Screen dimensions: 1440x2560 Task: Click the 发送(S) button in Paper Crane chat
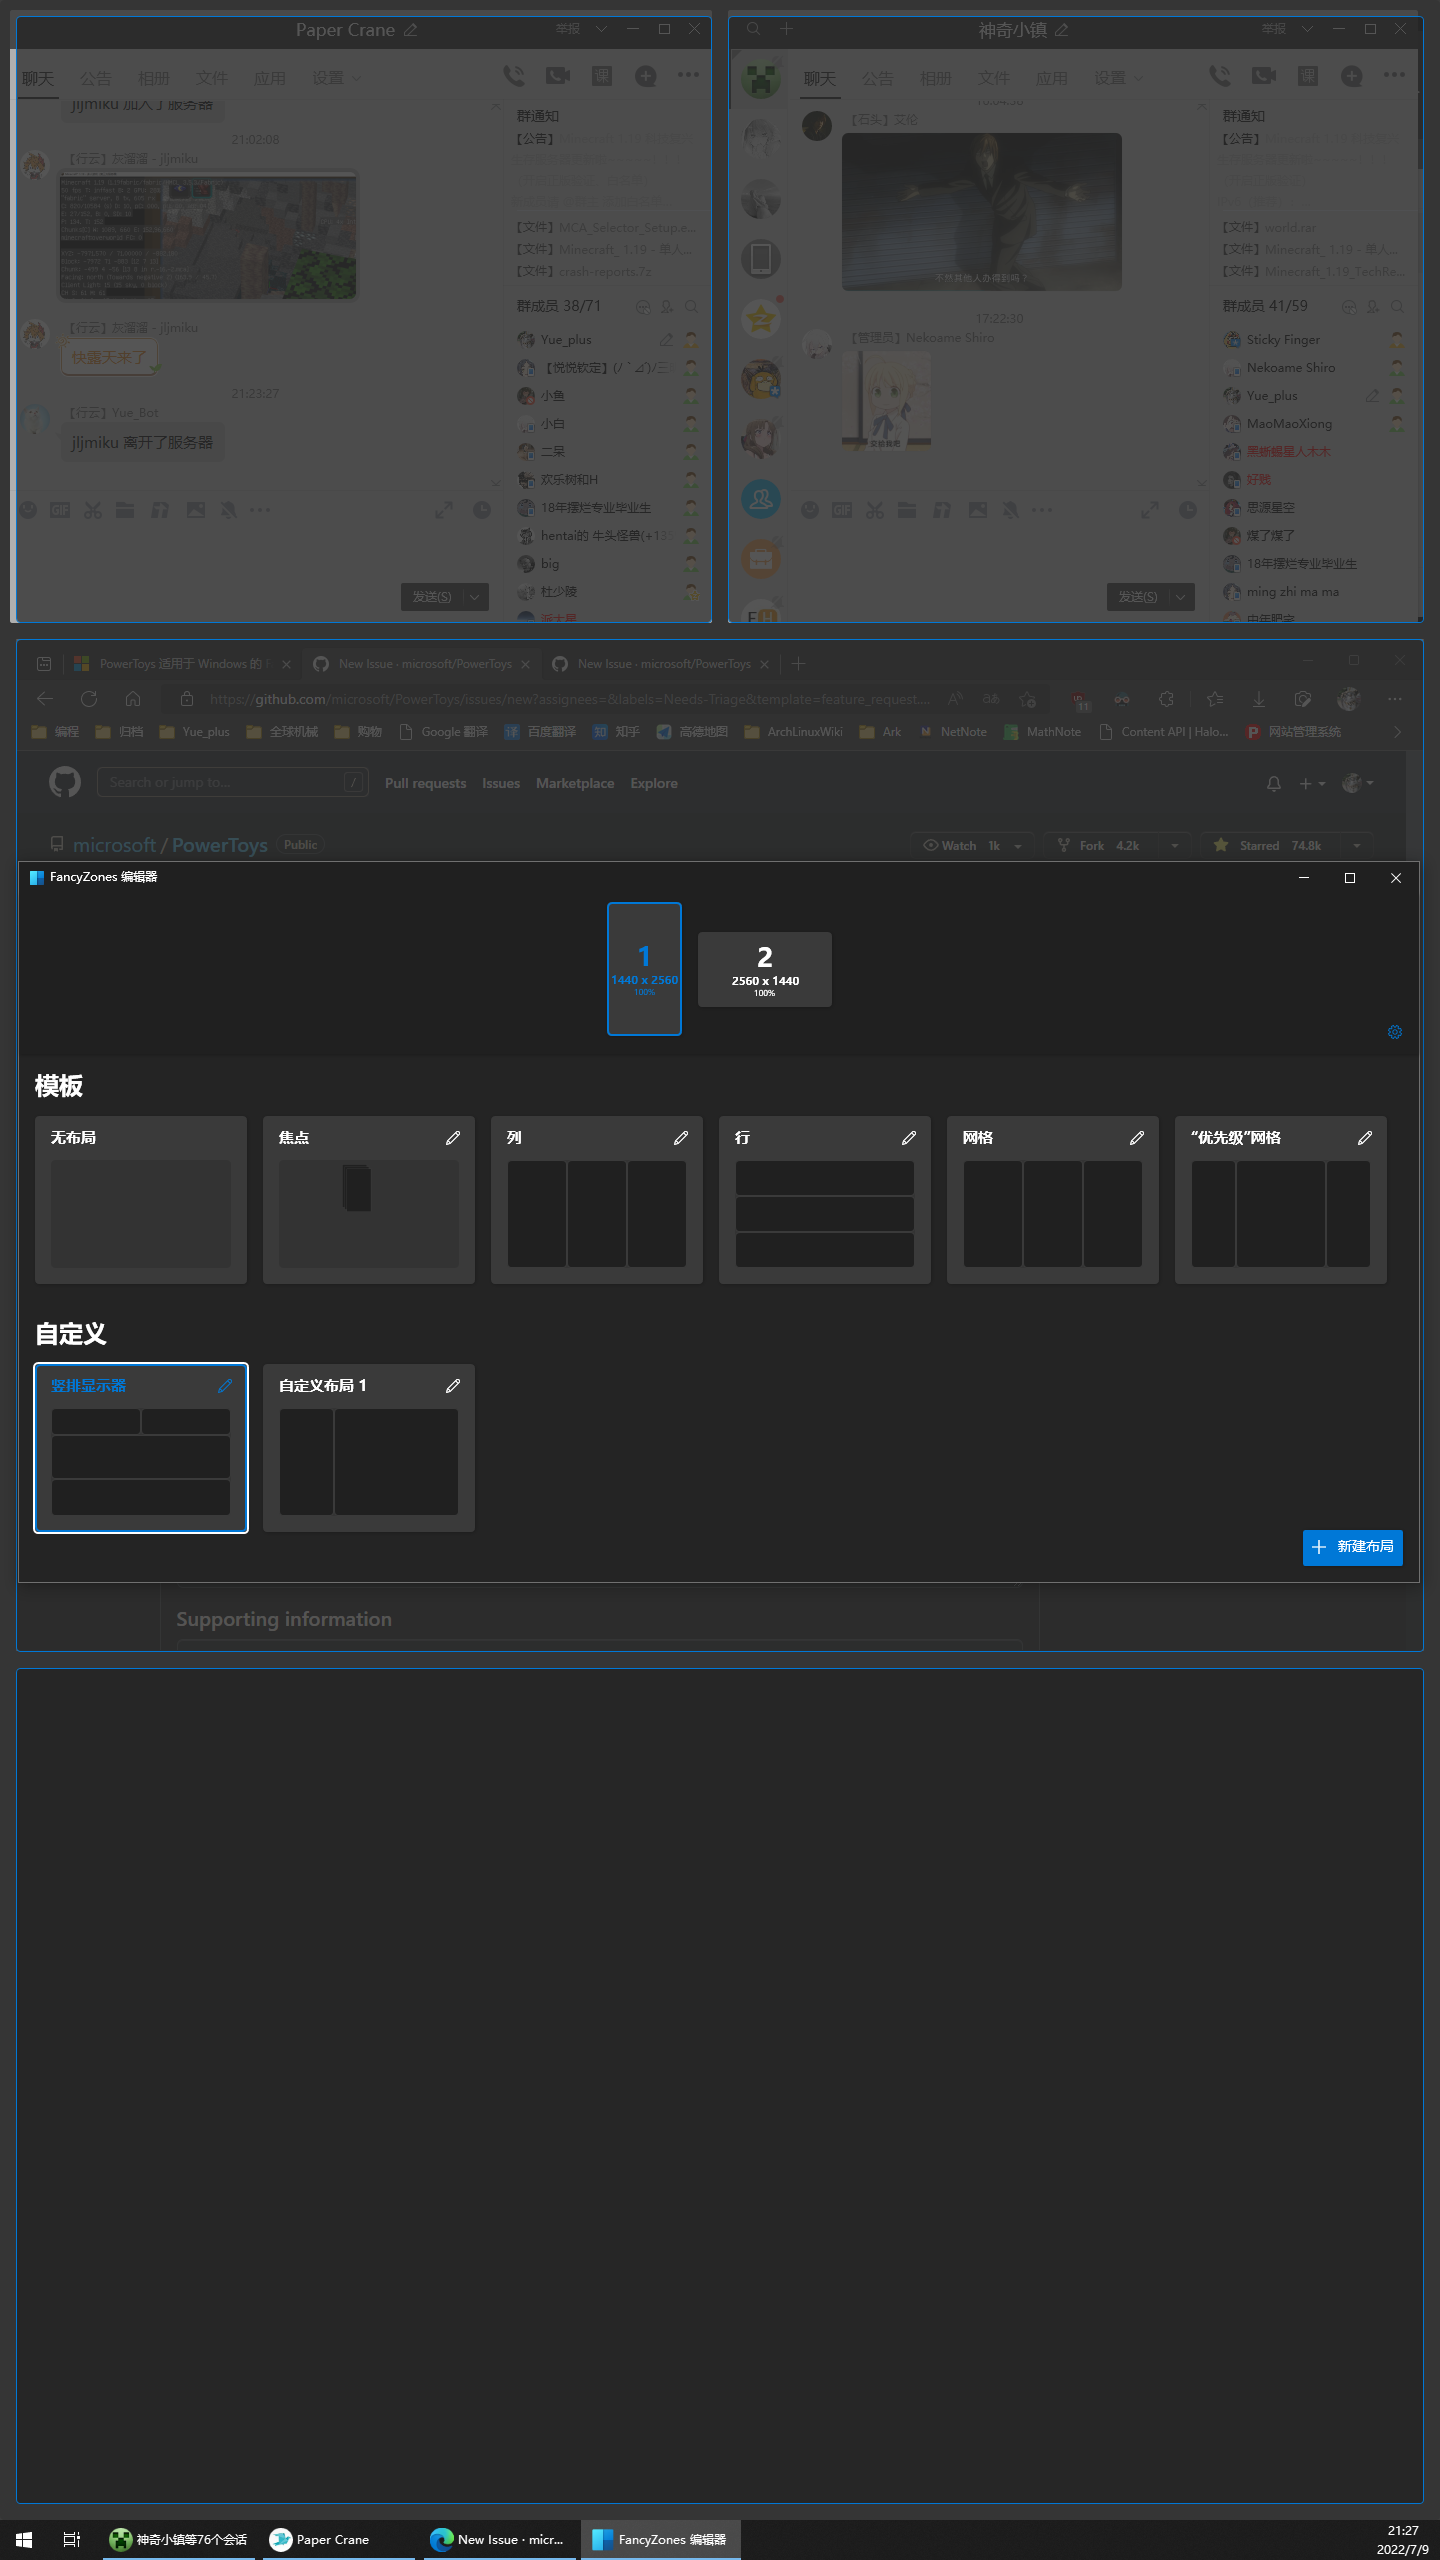tap(432, 597)
